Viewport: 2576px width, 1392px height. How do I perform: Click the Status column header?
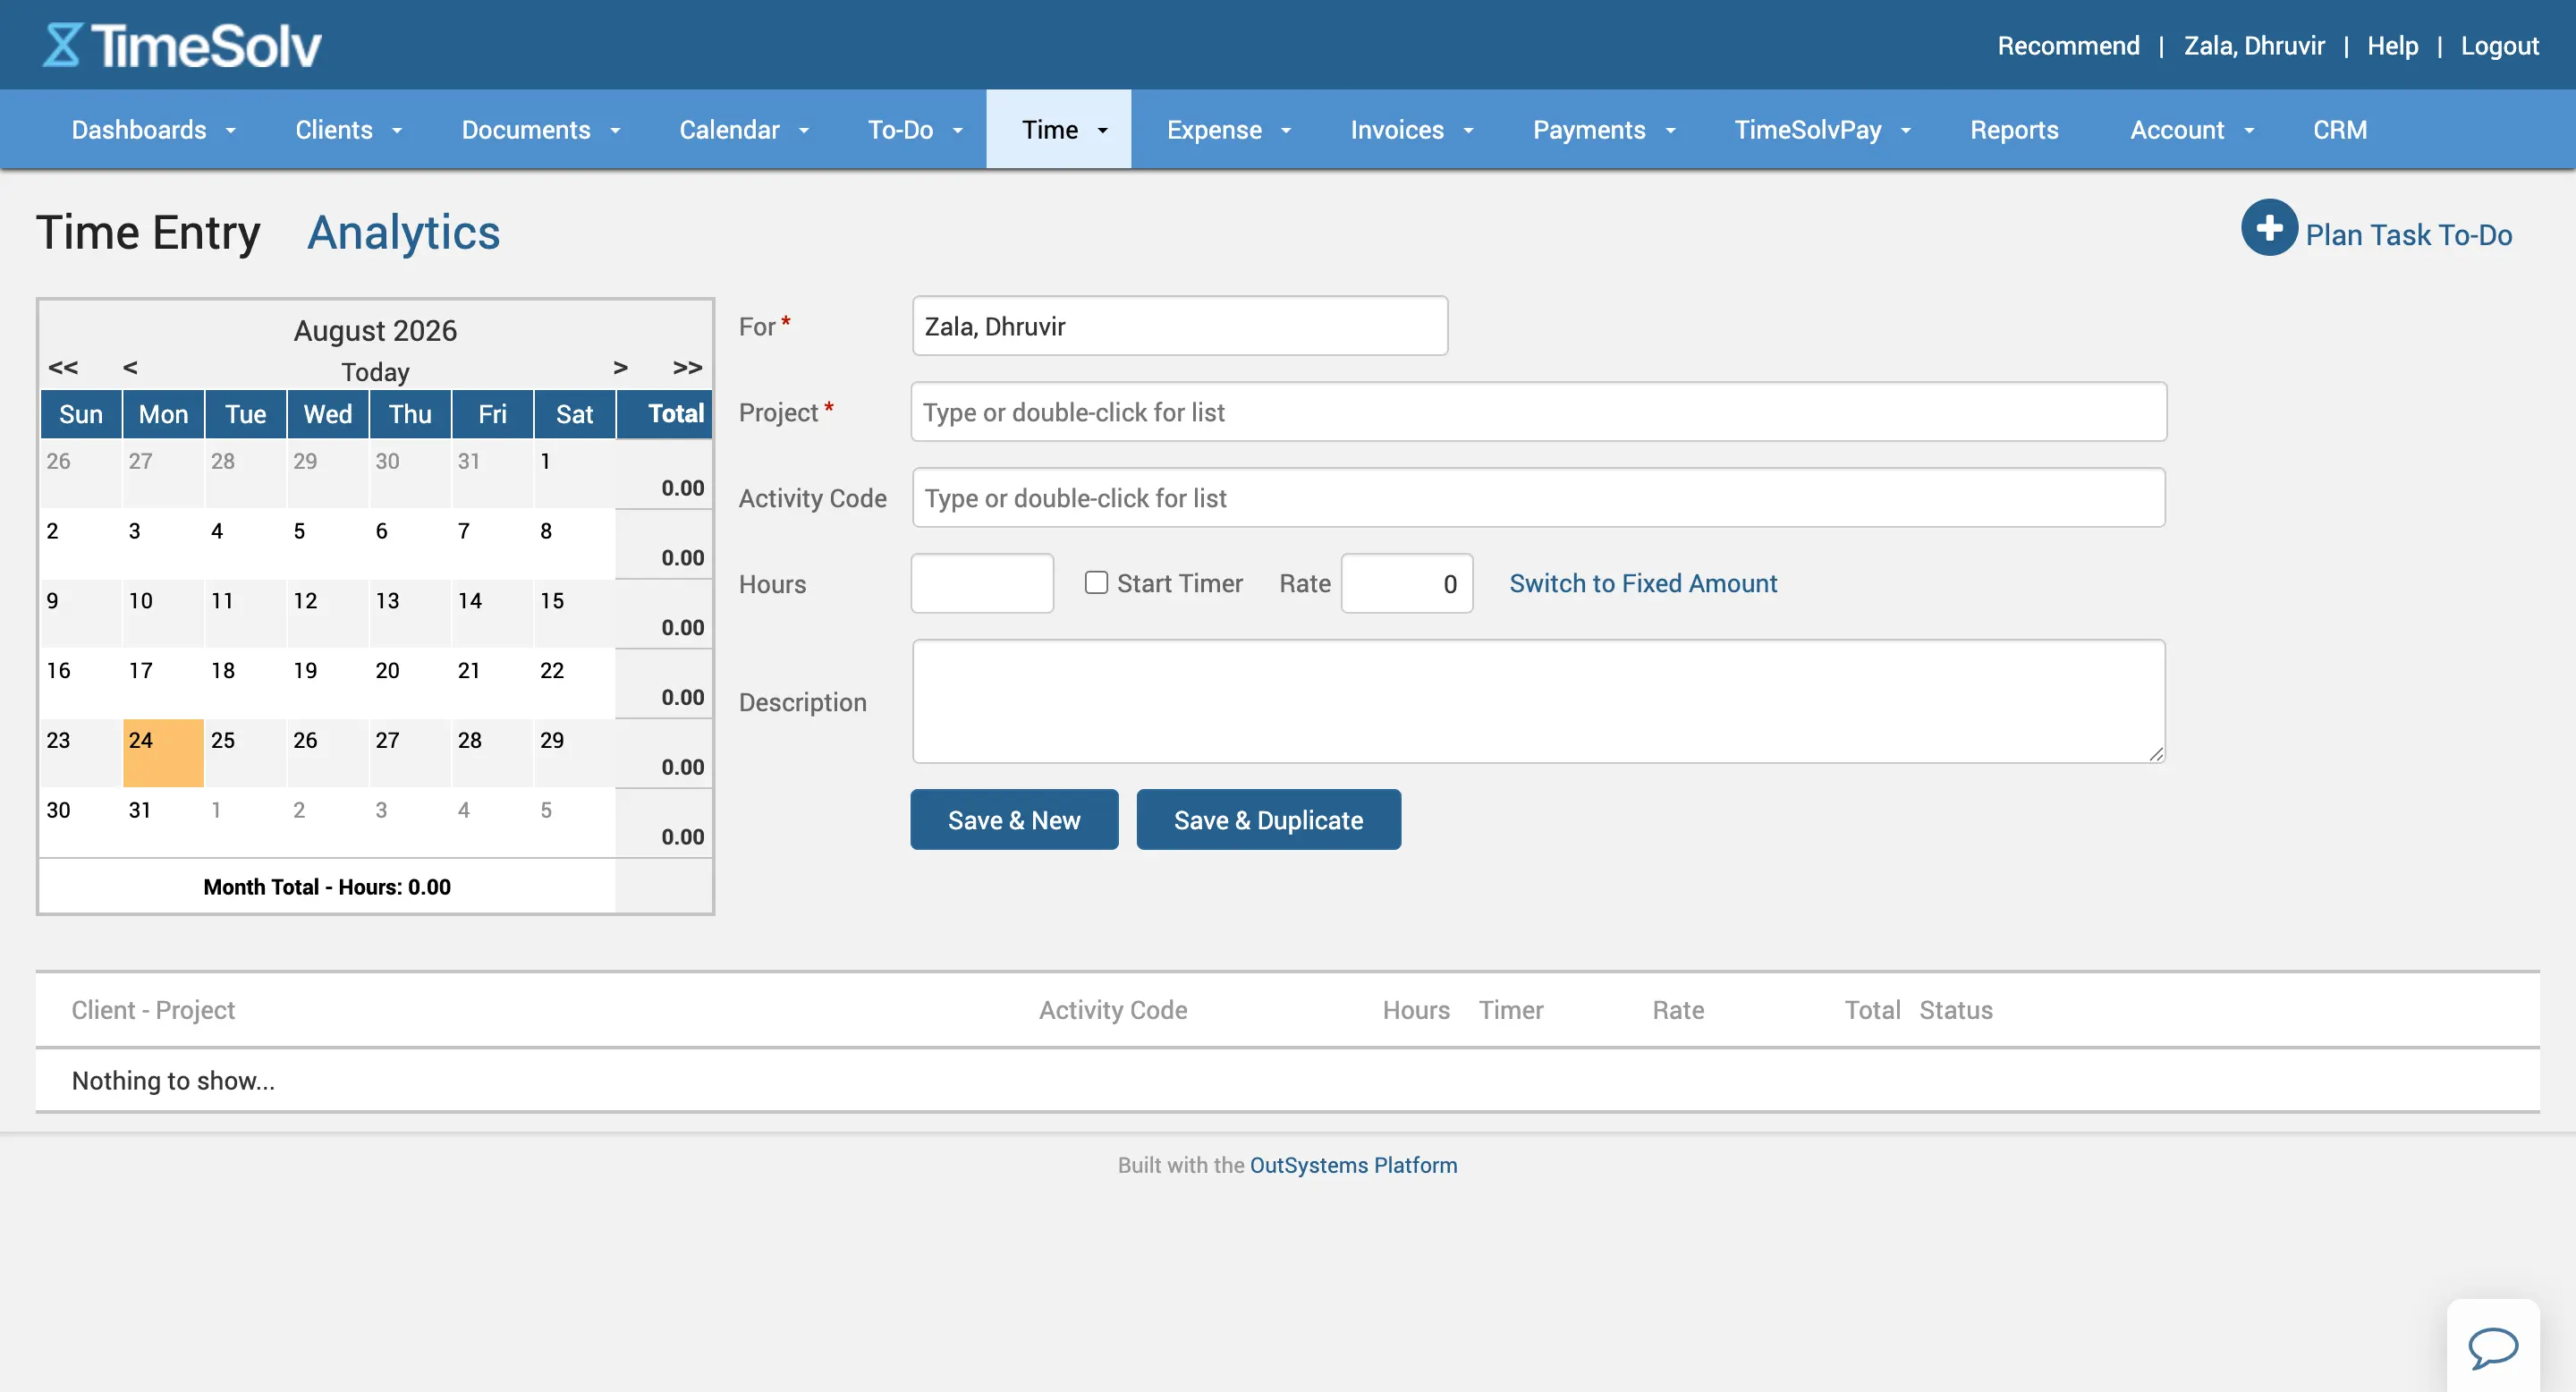[x=1956, y=1010]
